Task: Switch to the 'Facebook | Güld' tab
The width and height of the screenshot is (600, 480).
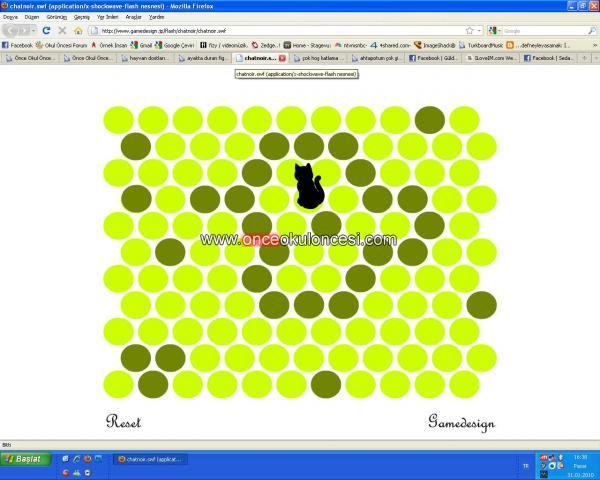Action: pyautogui.click(x=434, y=58)
